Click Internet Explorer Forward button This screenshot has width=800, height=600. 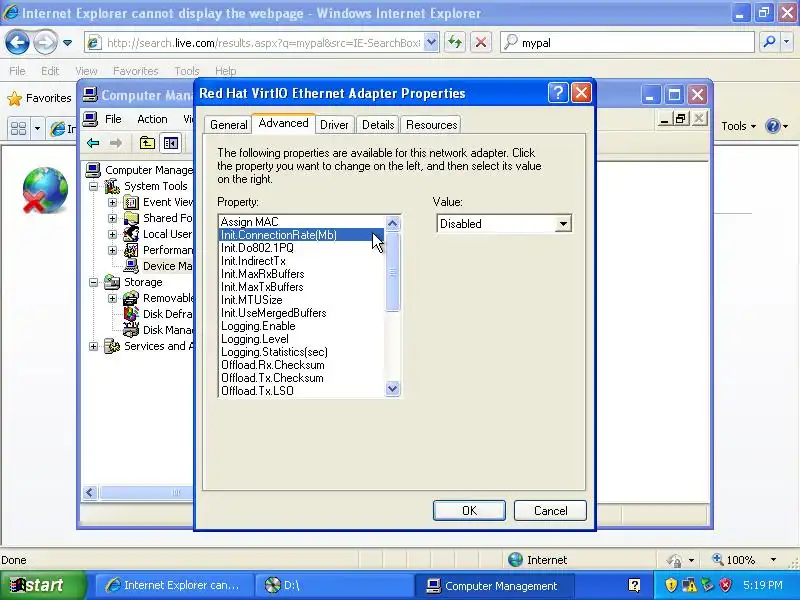[45, 42]
